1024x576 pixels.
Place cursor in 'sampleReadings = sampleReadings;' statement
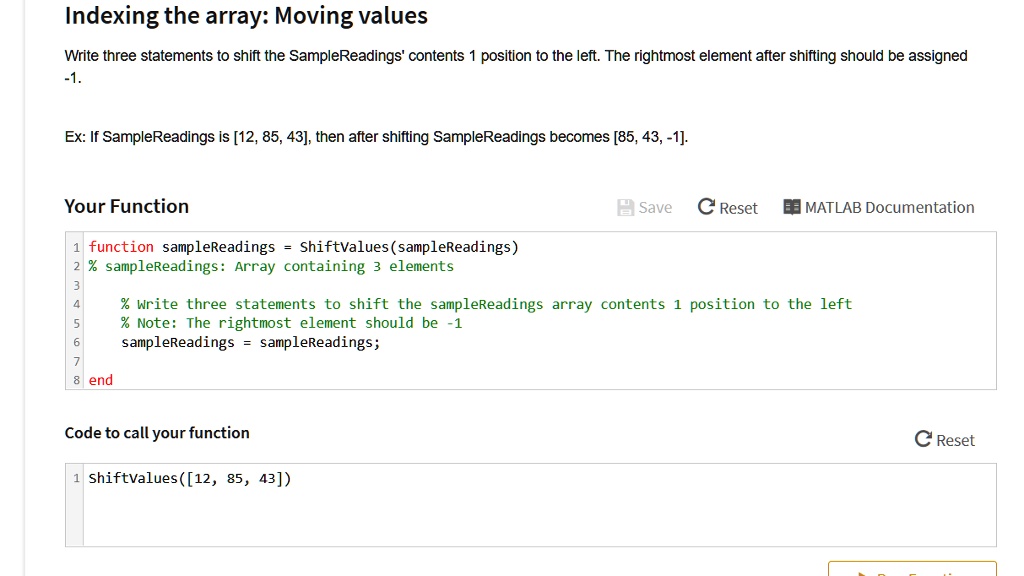tap(250, 342)
